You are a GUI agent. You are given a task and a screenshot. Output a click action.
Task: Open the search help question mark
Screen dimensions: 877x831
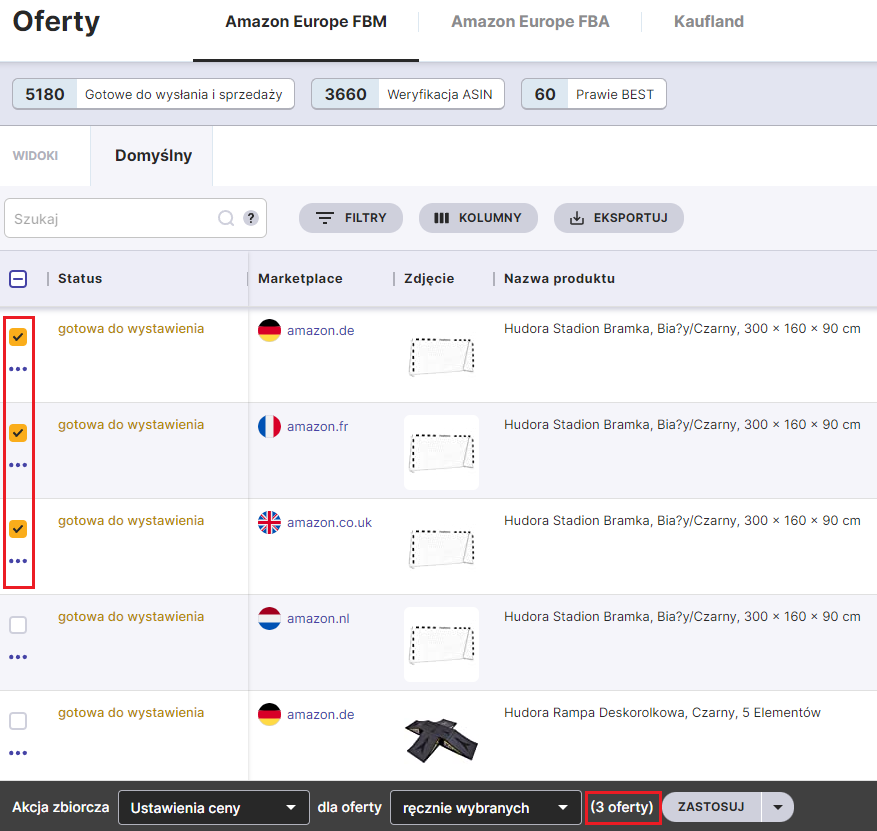(x=251, y=218)
